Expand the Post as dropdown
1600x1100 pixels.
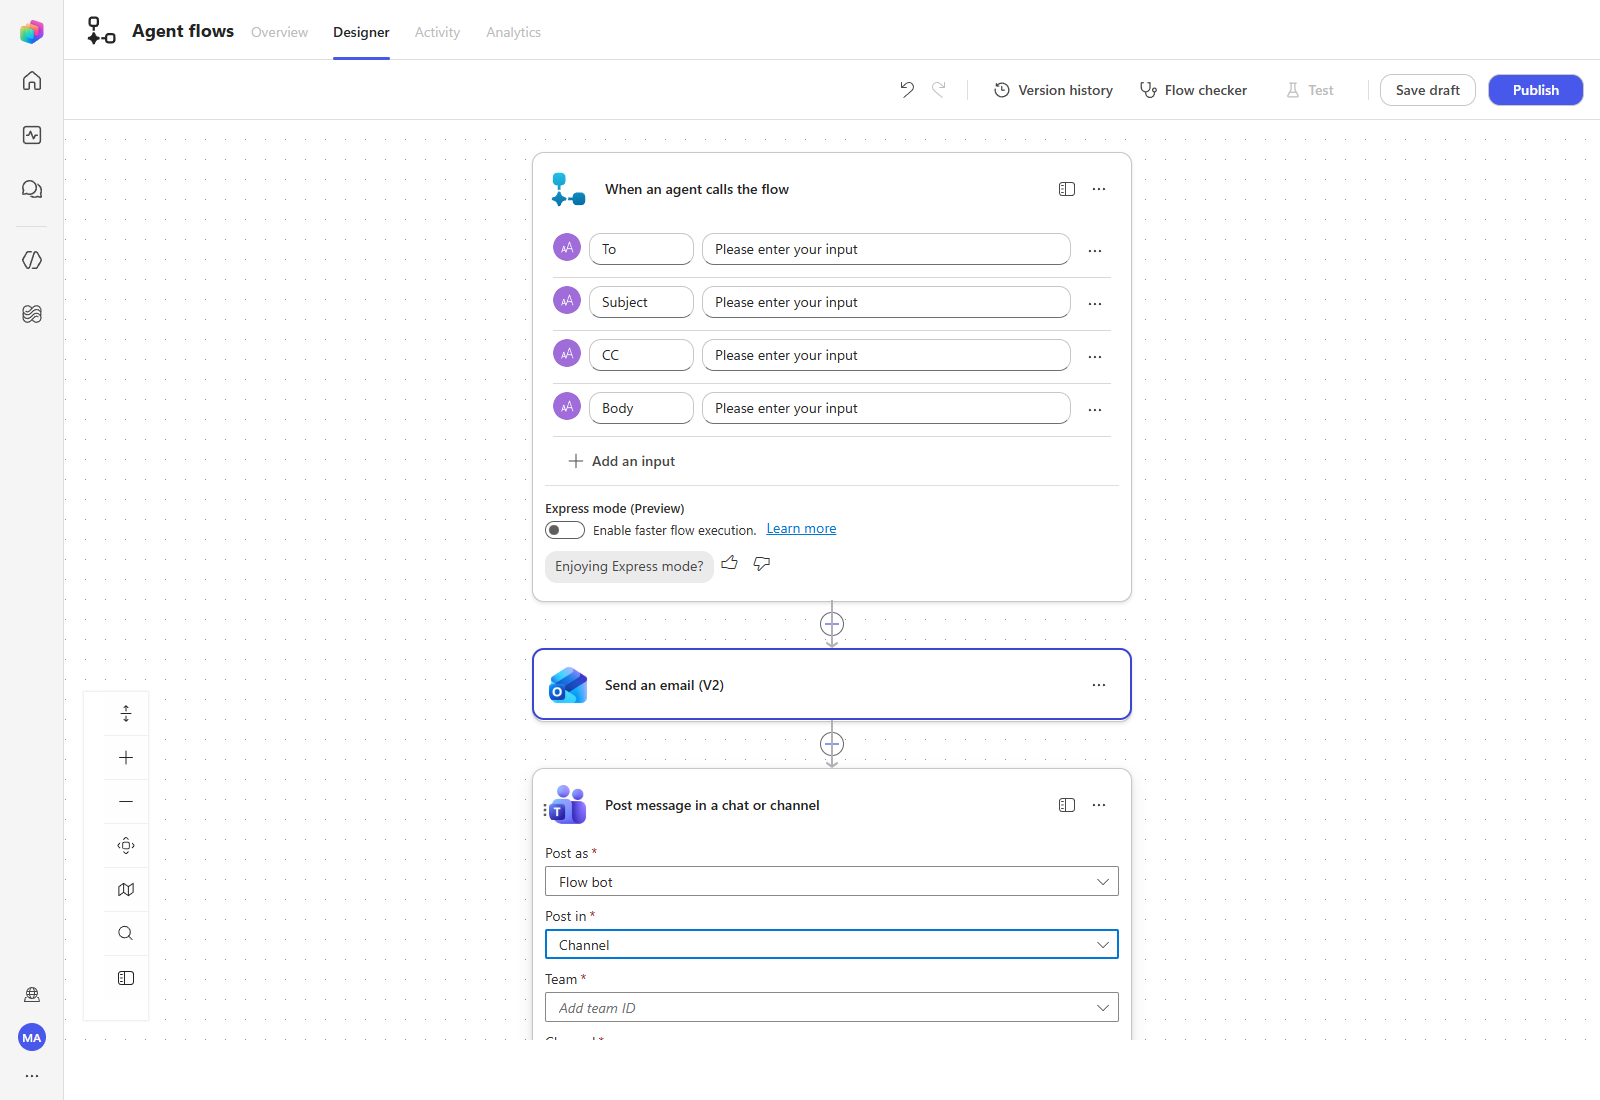(832, 882)
